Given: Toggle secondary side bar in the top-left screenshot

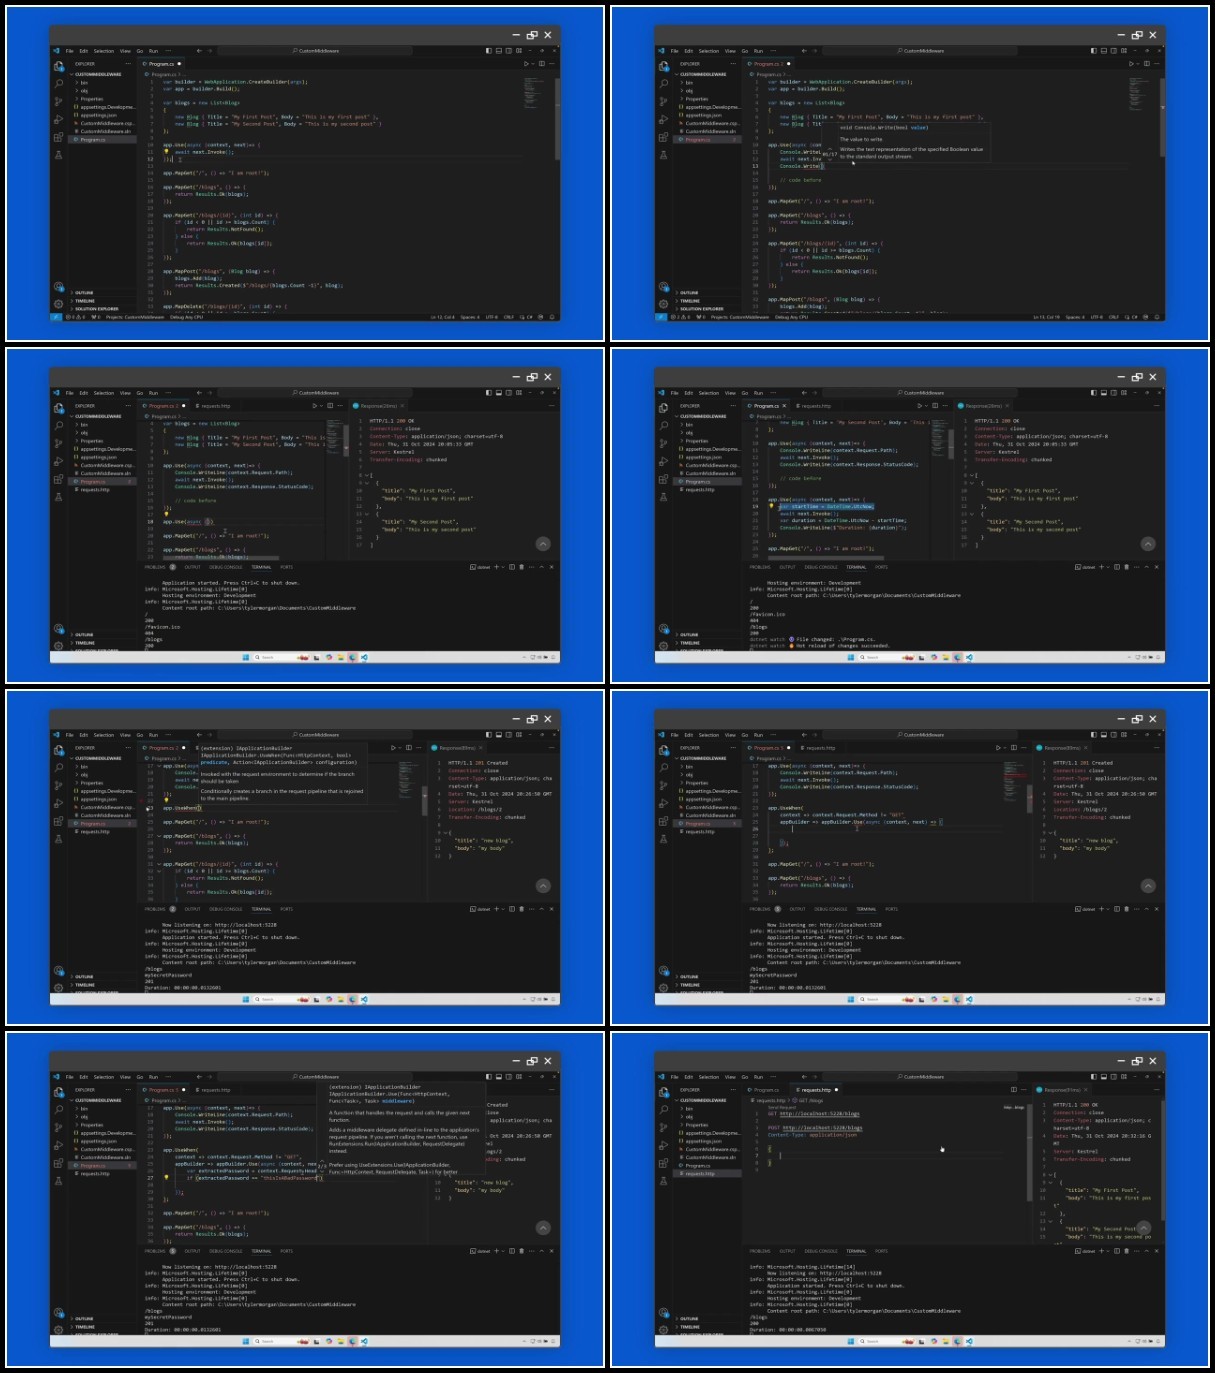Looking at the screenshot, I should 509,51.
